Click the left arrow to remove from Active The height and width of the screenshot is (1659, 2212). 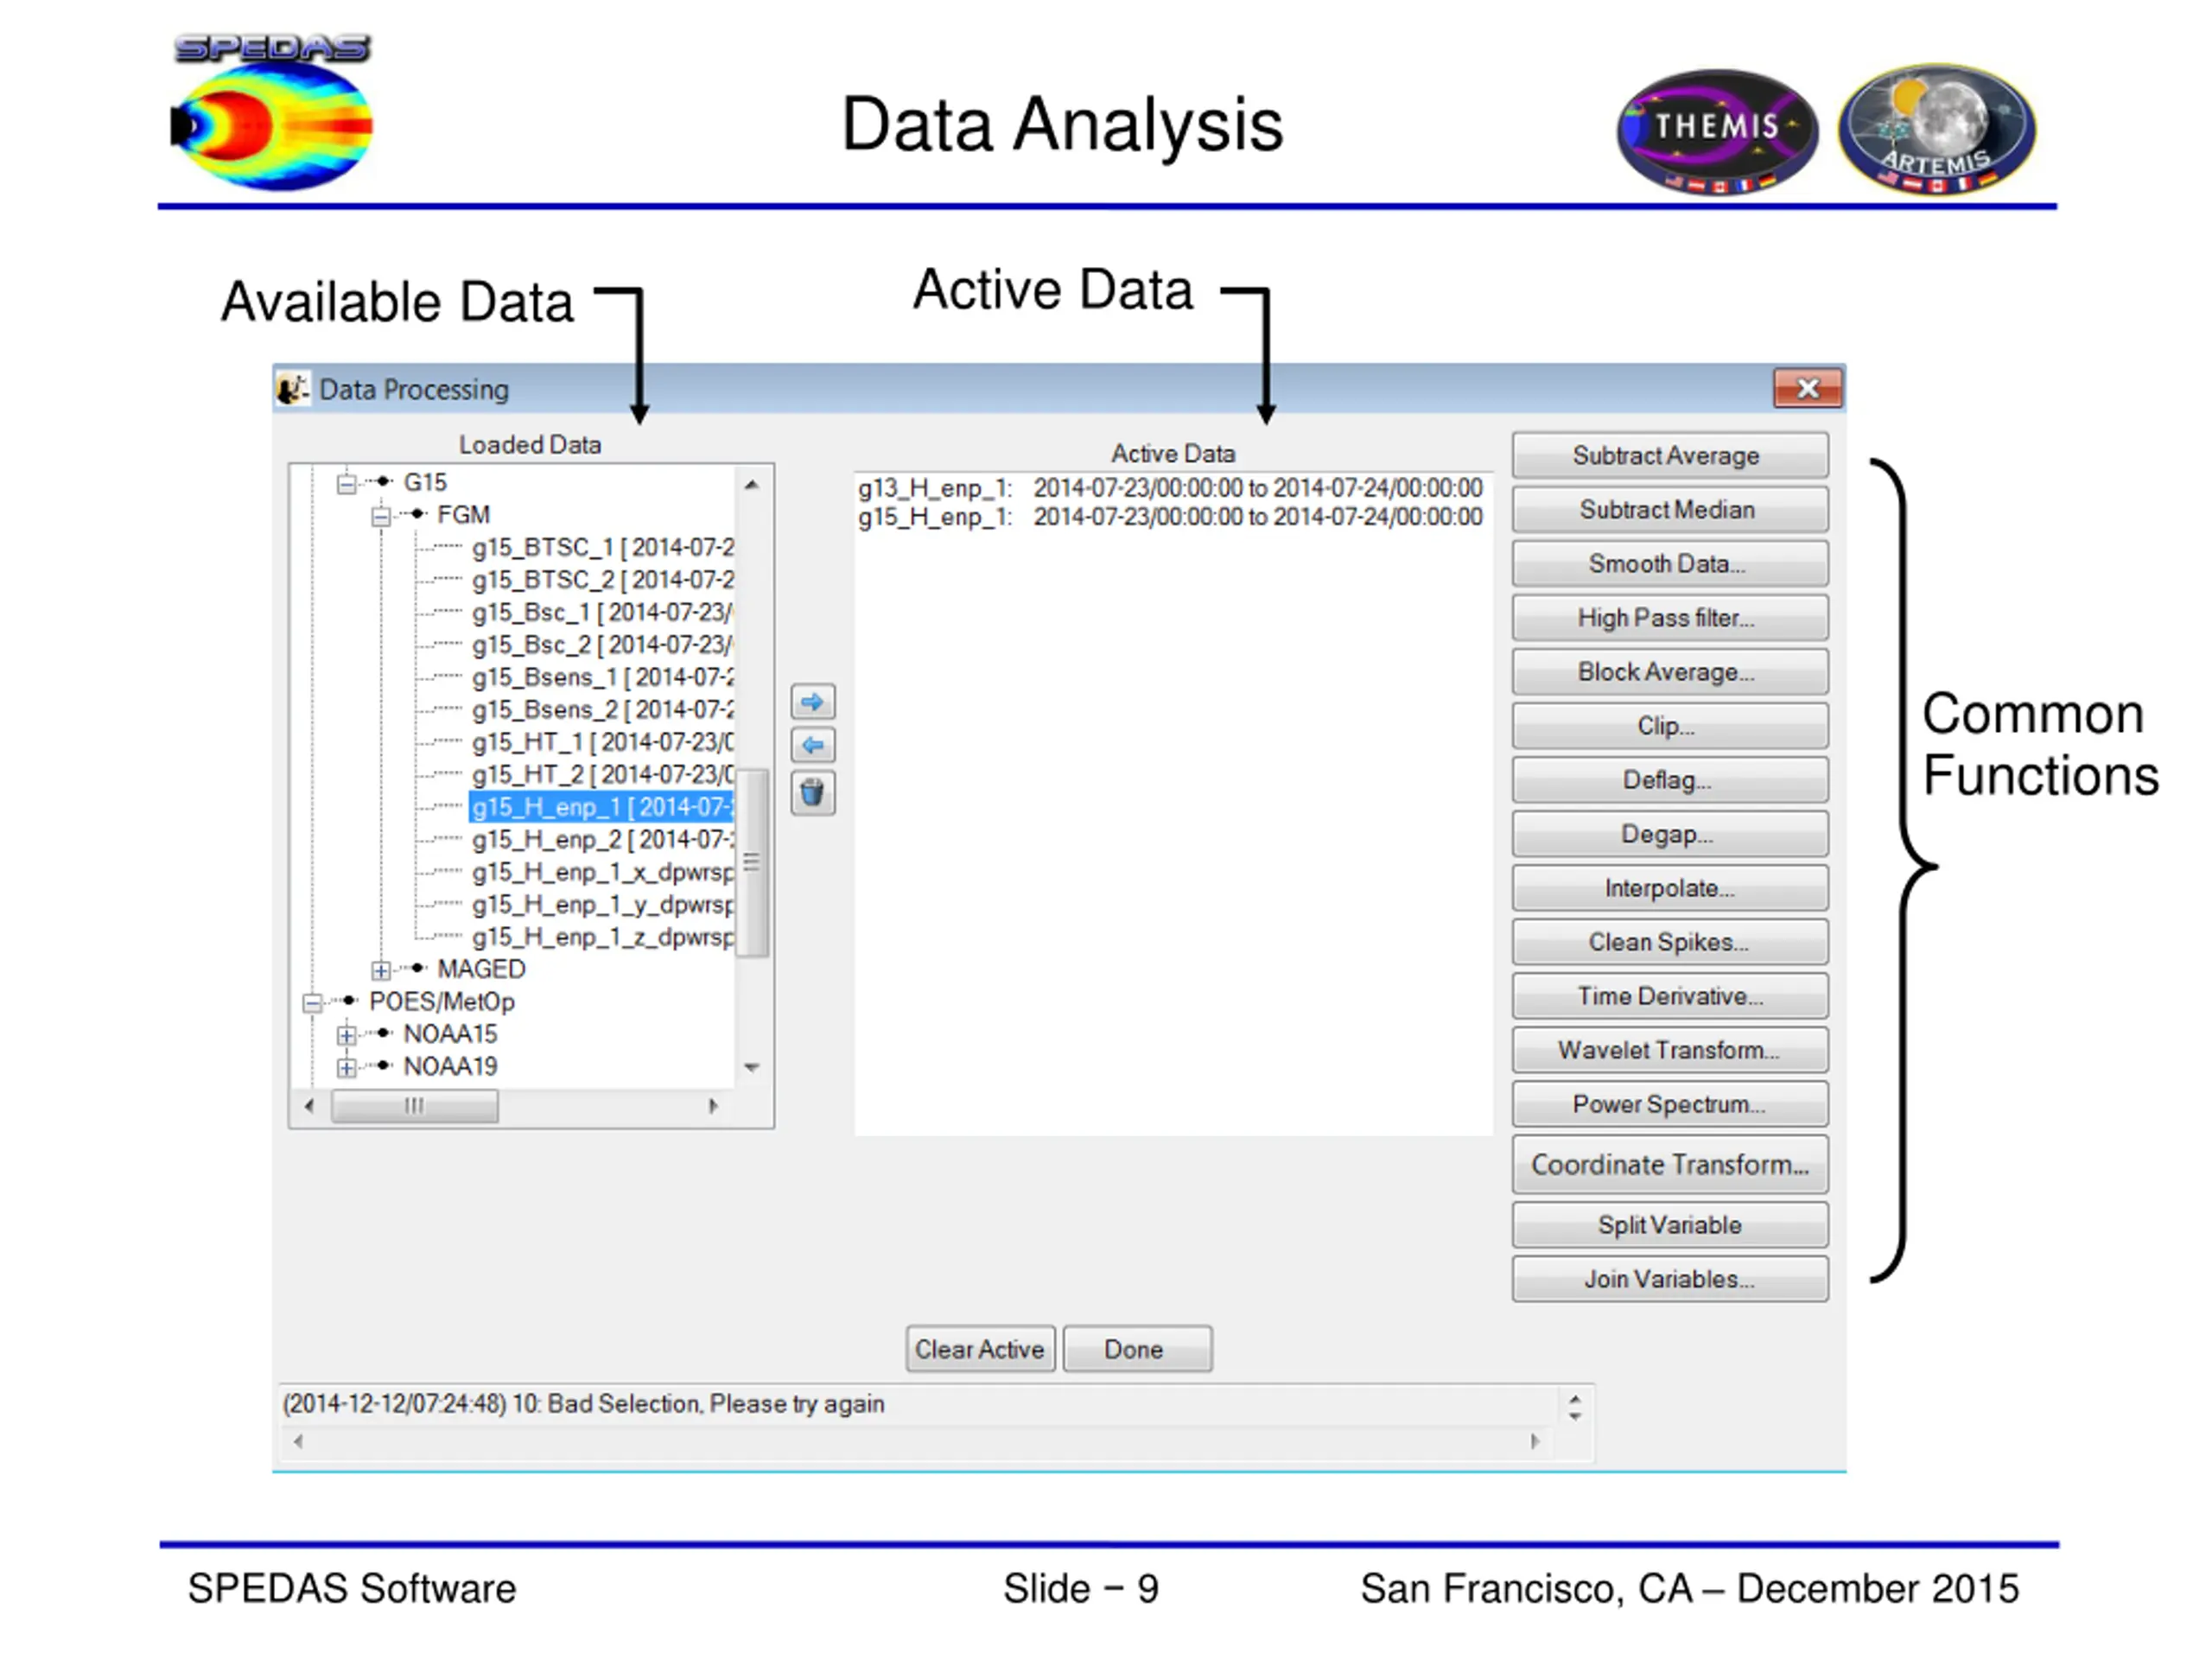pyautogui.click(x=812, y=746)
